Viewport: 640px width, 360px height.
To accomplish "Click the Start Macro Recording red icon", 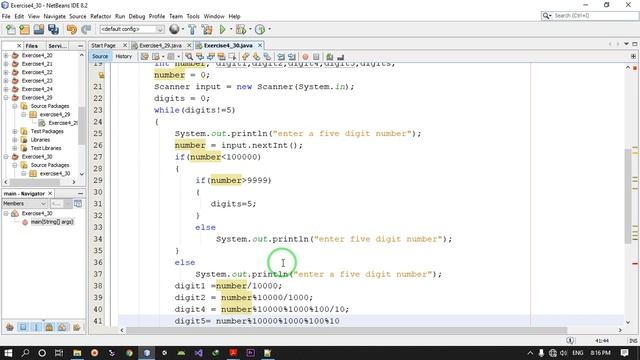I will [x=305, y=57].
